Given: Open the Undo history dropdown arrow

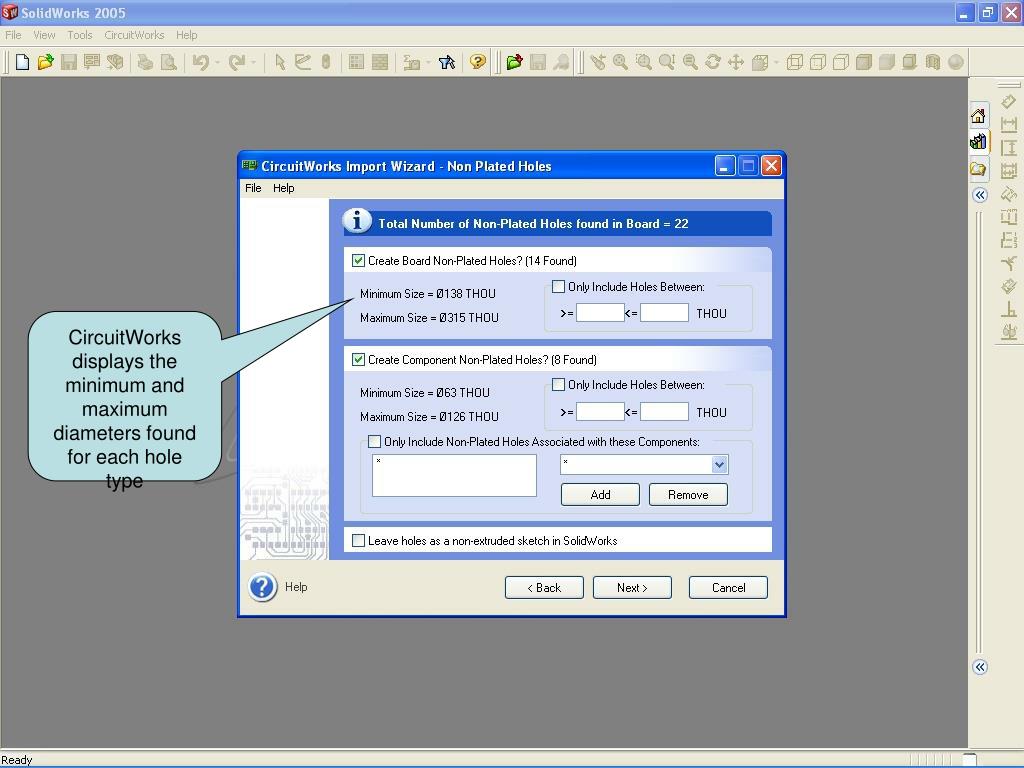Looking at the screenshot, I should 217,62.
